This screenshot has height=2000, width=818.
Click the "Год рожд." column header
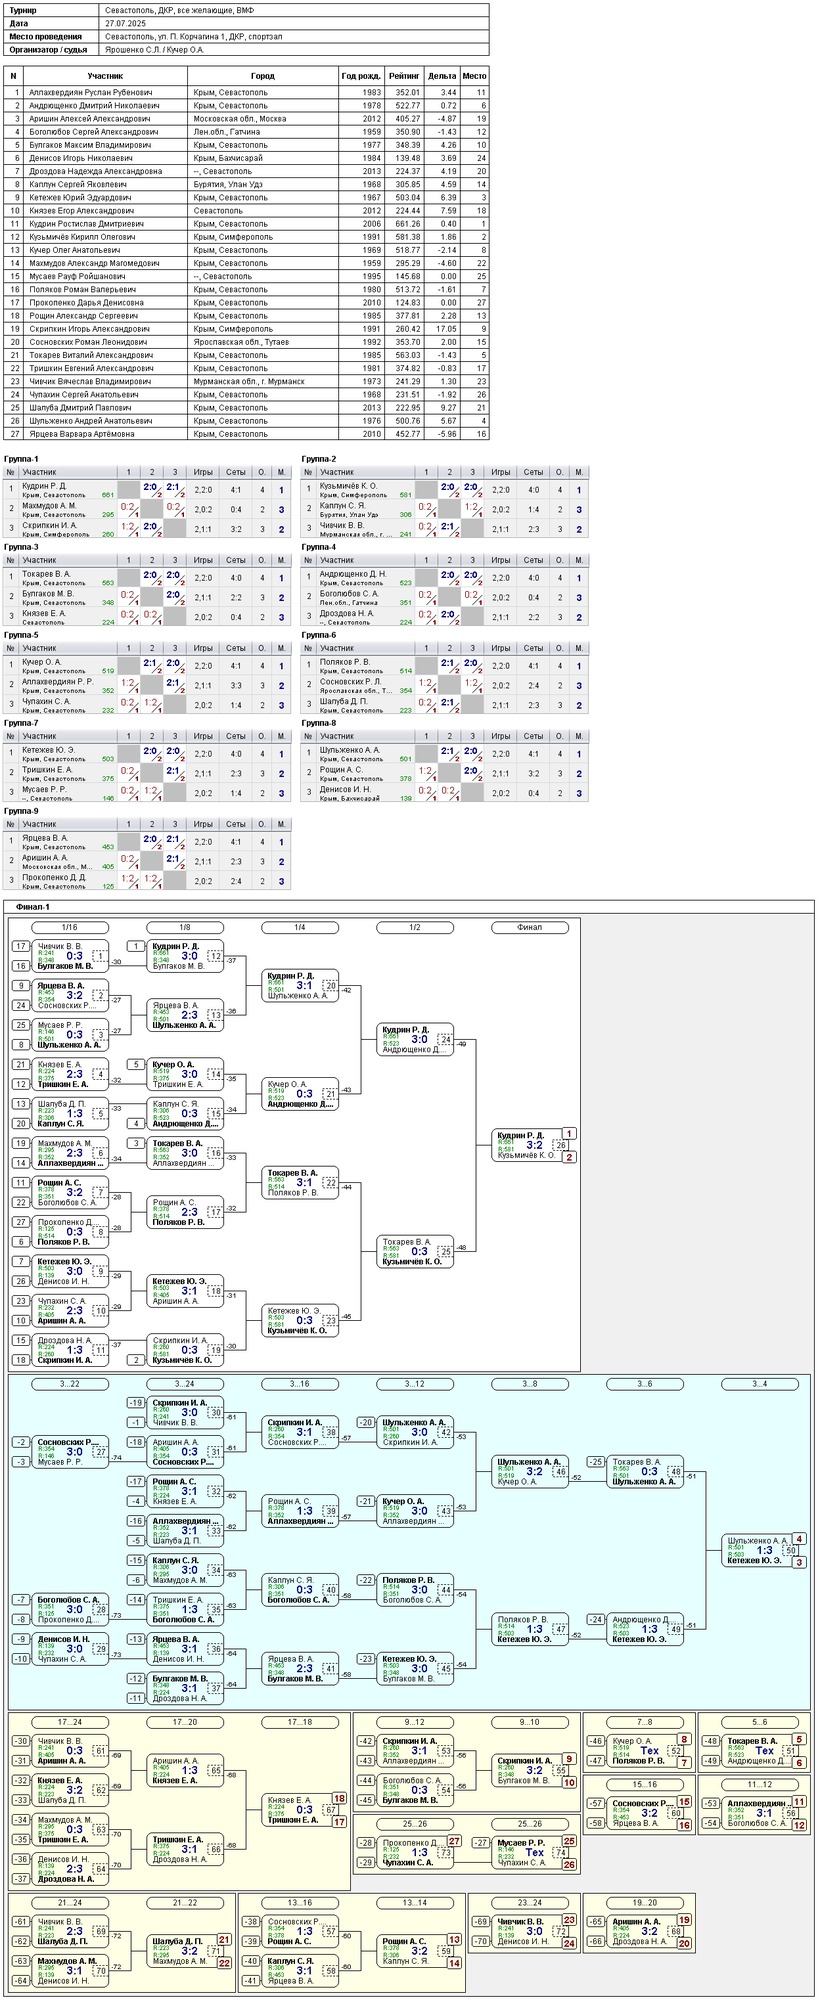pos(361,75)
